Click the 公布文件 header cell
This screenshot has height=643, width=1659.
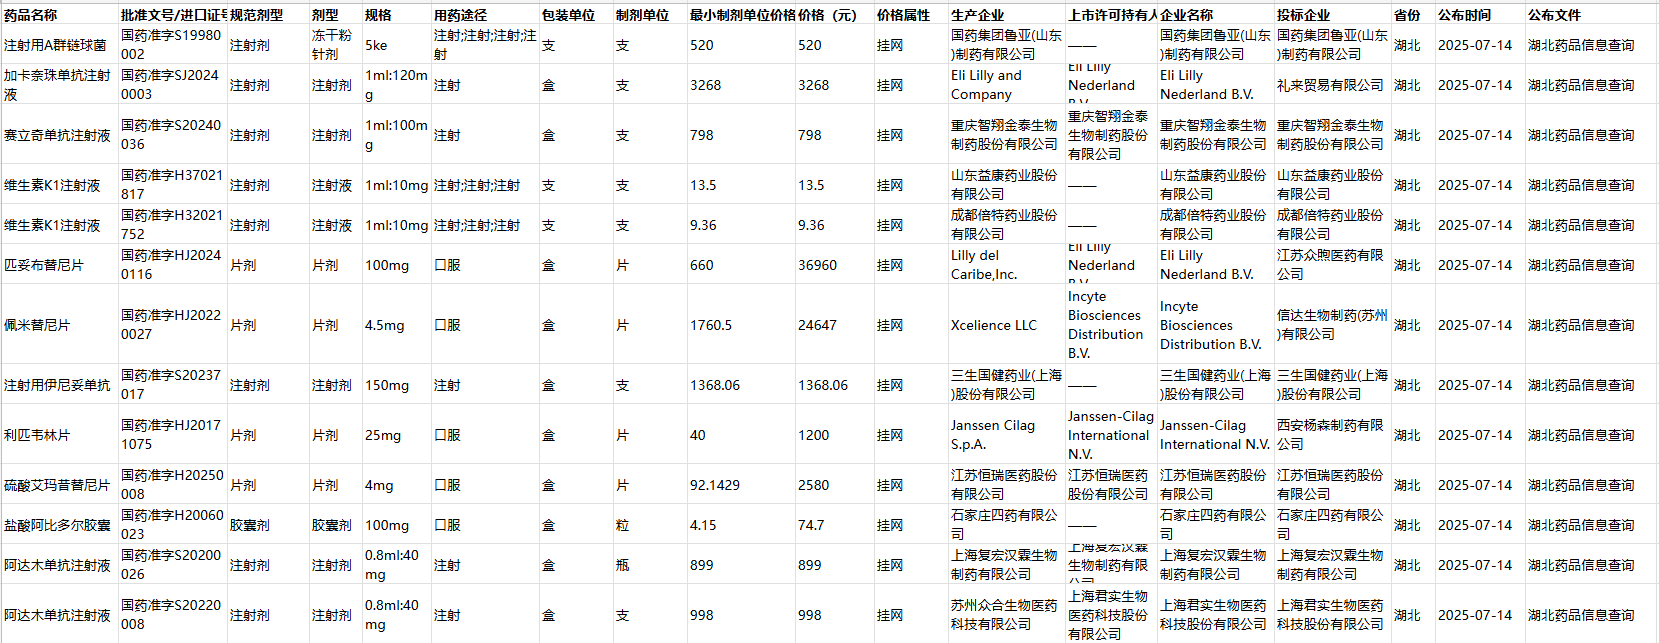1591,15
